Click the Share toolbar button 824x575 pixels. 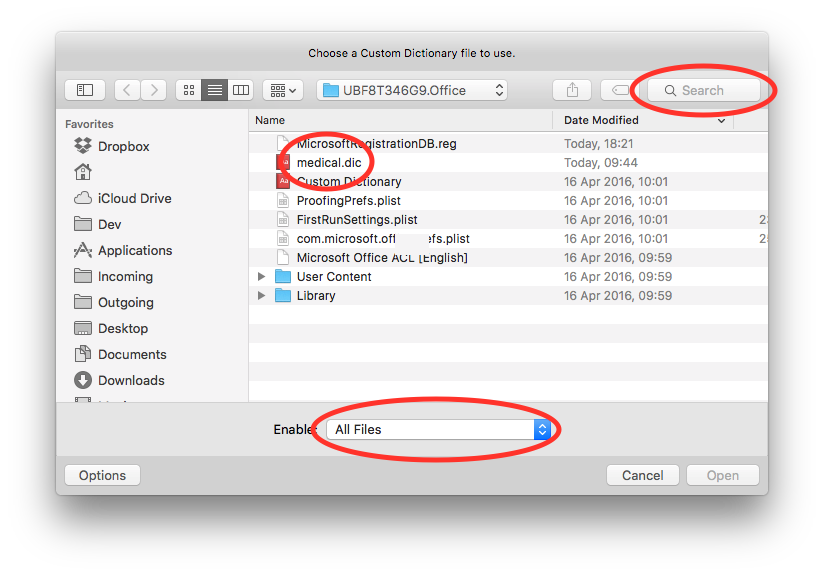[572, 90]
